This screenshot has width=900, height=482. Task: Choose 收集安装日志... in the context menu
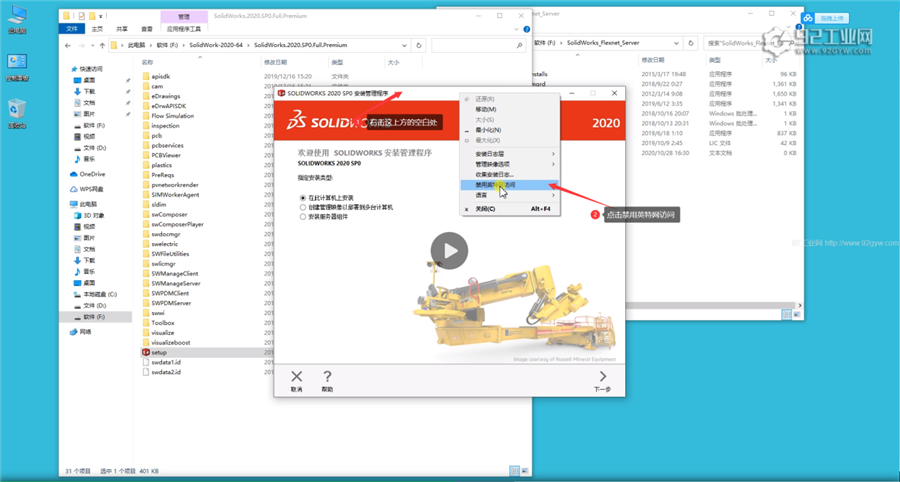pyautogui.click(x=510, y=174)
